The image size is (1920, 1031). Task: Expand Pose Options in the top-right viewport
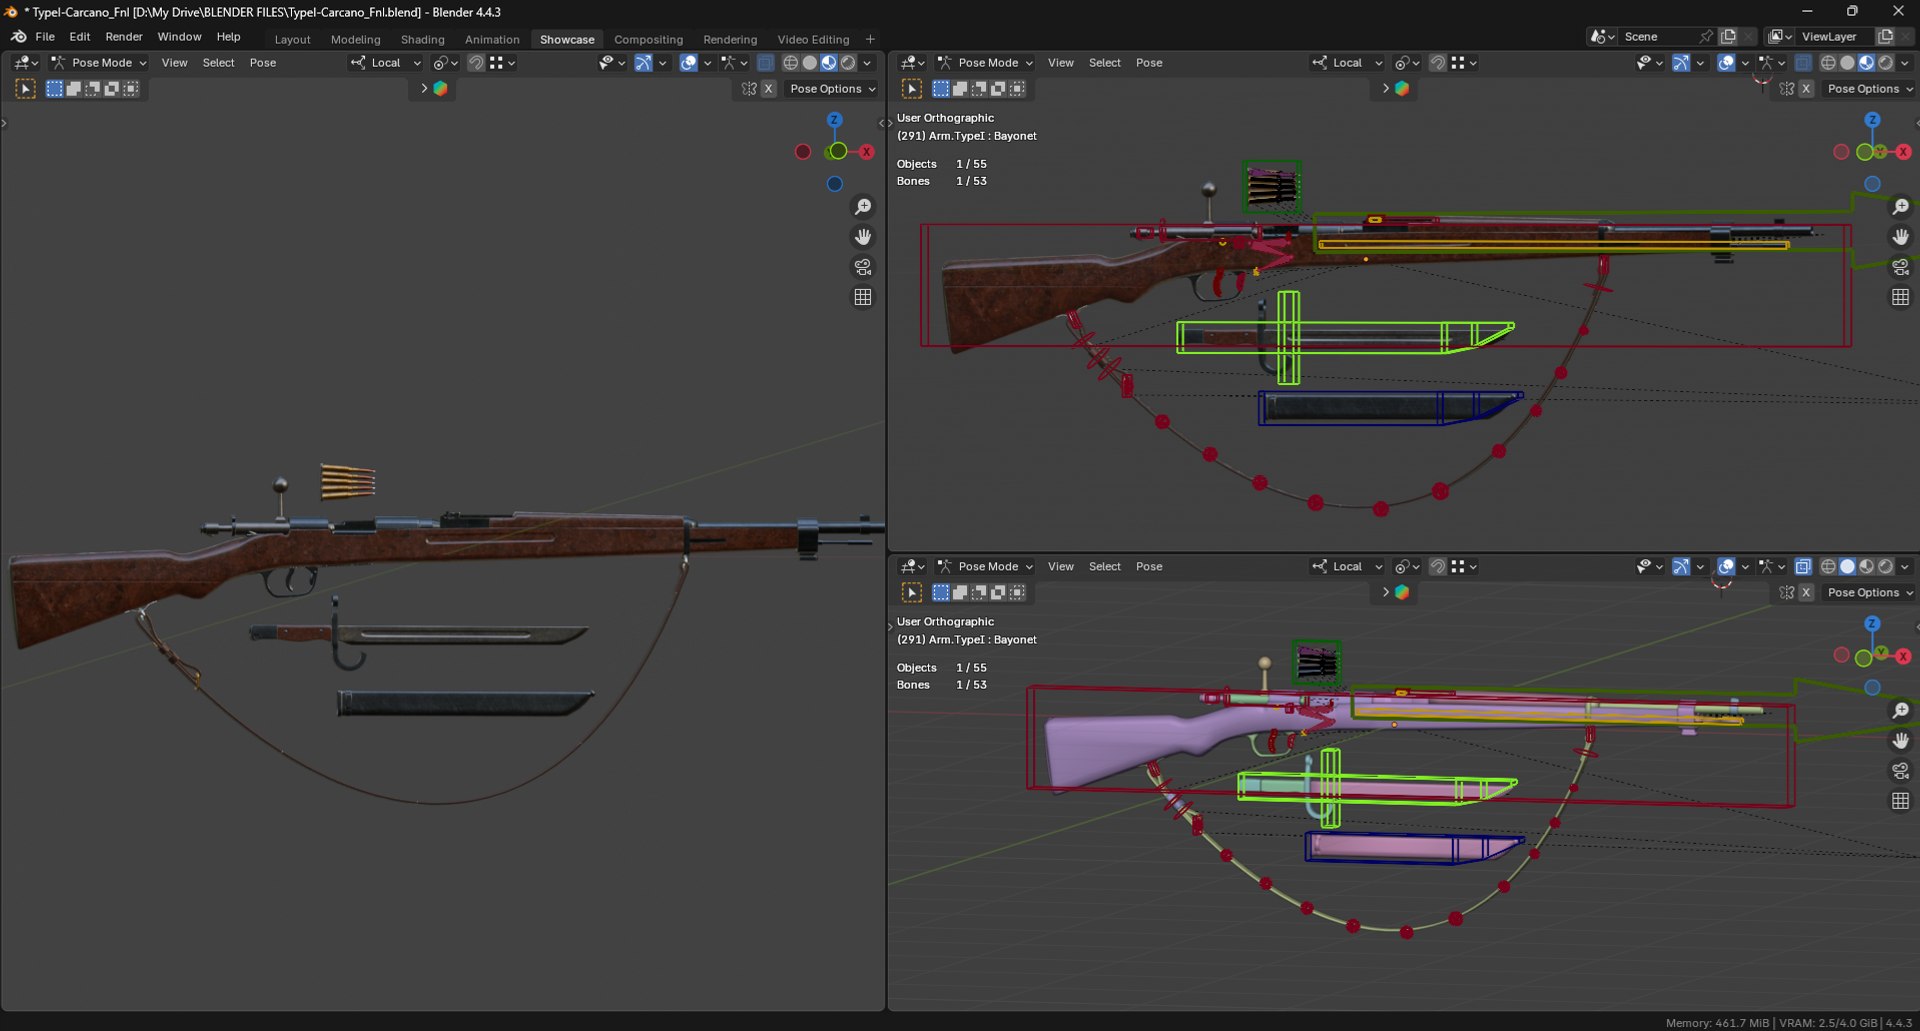[1869, 89]
